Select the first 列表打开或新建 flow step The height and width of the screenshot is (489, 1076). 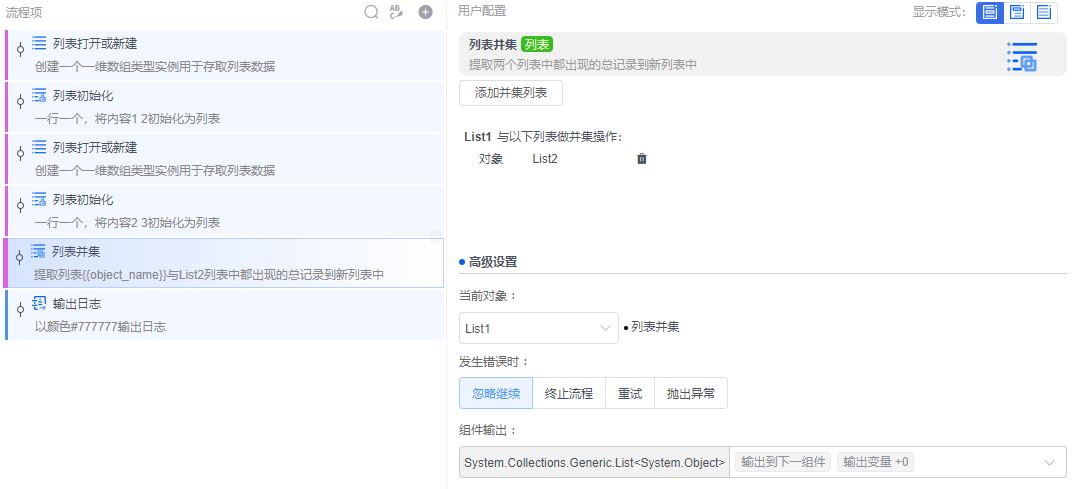(224, 55)
